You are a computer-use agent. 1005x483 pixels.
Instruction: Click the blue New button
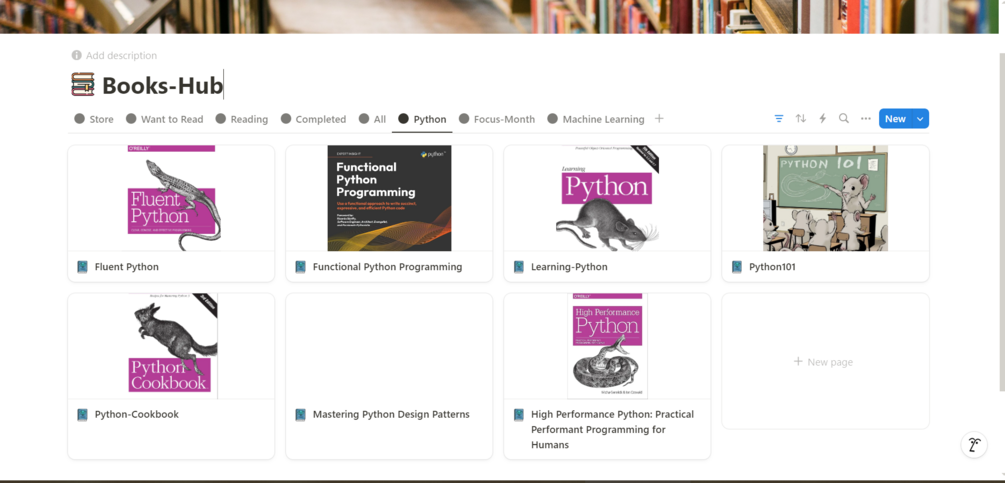click(894, 119)
